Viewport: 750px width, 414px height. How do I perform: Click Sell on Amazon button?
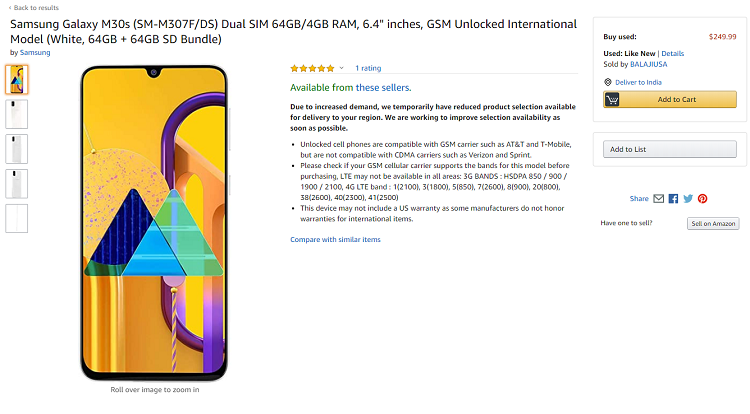tap(713, 223)
